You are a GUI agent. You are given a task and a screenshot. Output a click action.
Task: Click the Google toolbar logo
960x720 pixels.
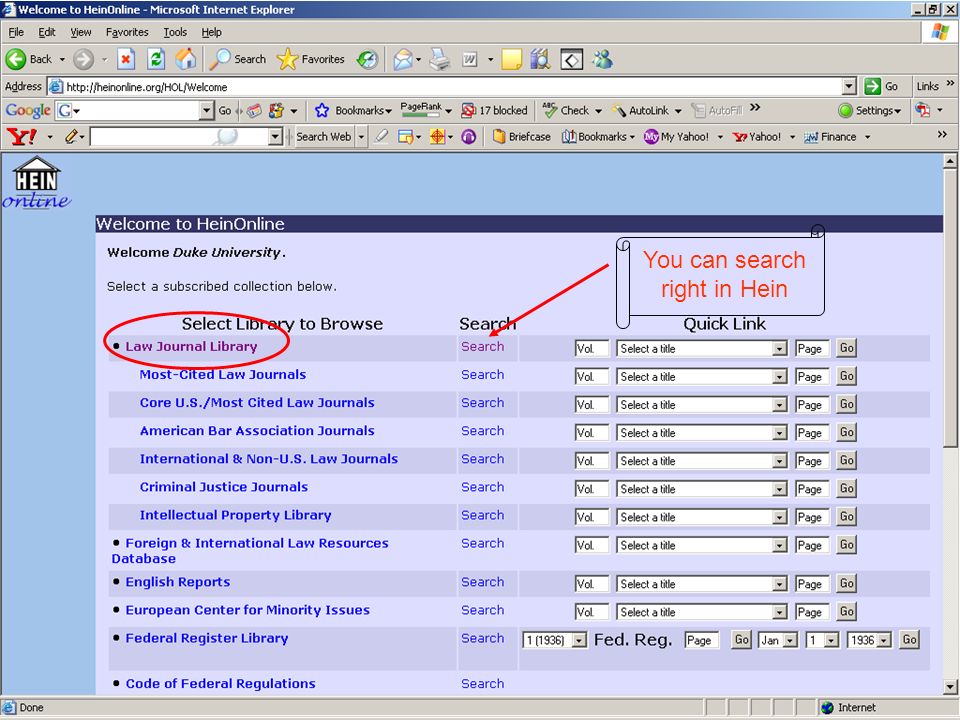[28, 110]
